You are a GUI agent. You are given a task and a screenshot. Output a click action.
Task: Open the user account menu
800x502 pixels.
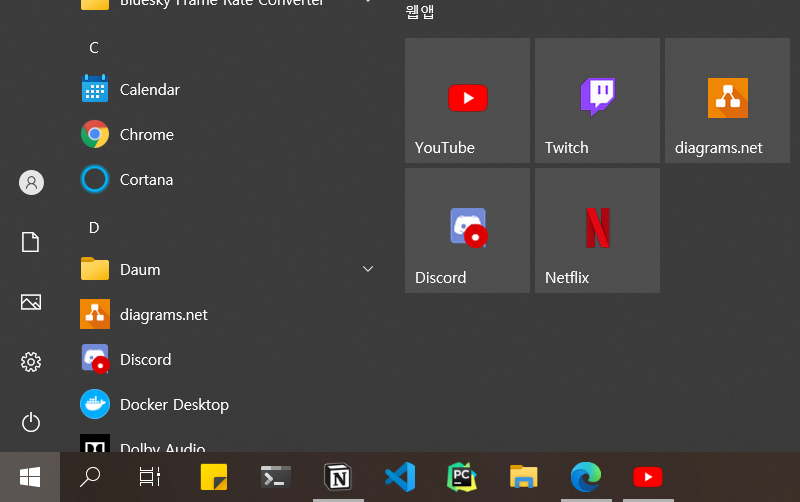click(x=31, y=182)
